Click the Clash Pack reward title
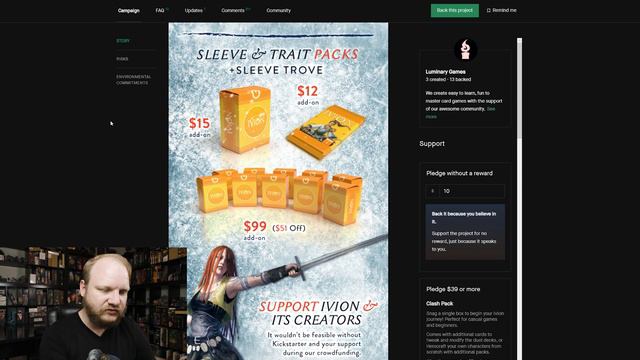 click(439, 303)
